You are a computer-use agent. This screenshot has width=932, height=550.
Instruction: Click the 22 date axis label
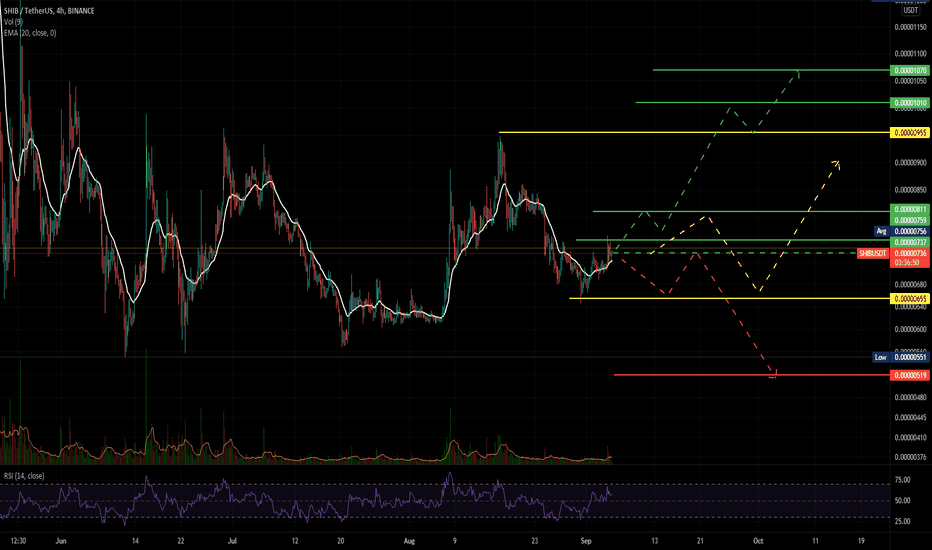pyautogui.click(x=181, y=541)
